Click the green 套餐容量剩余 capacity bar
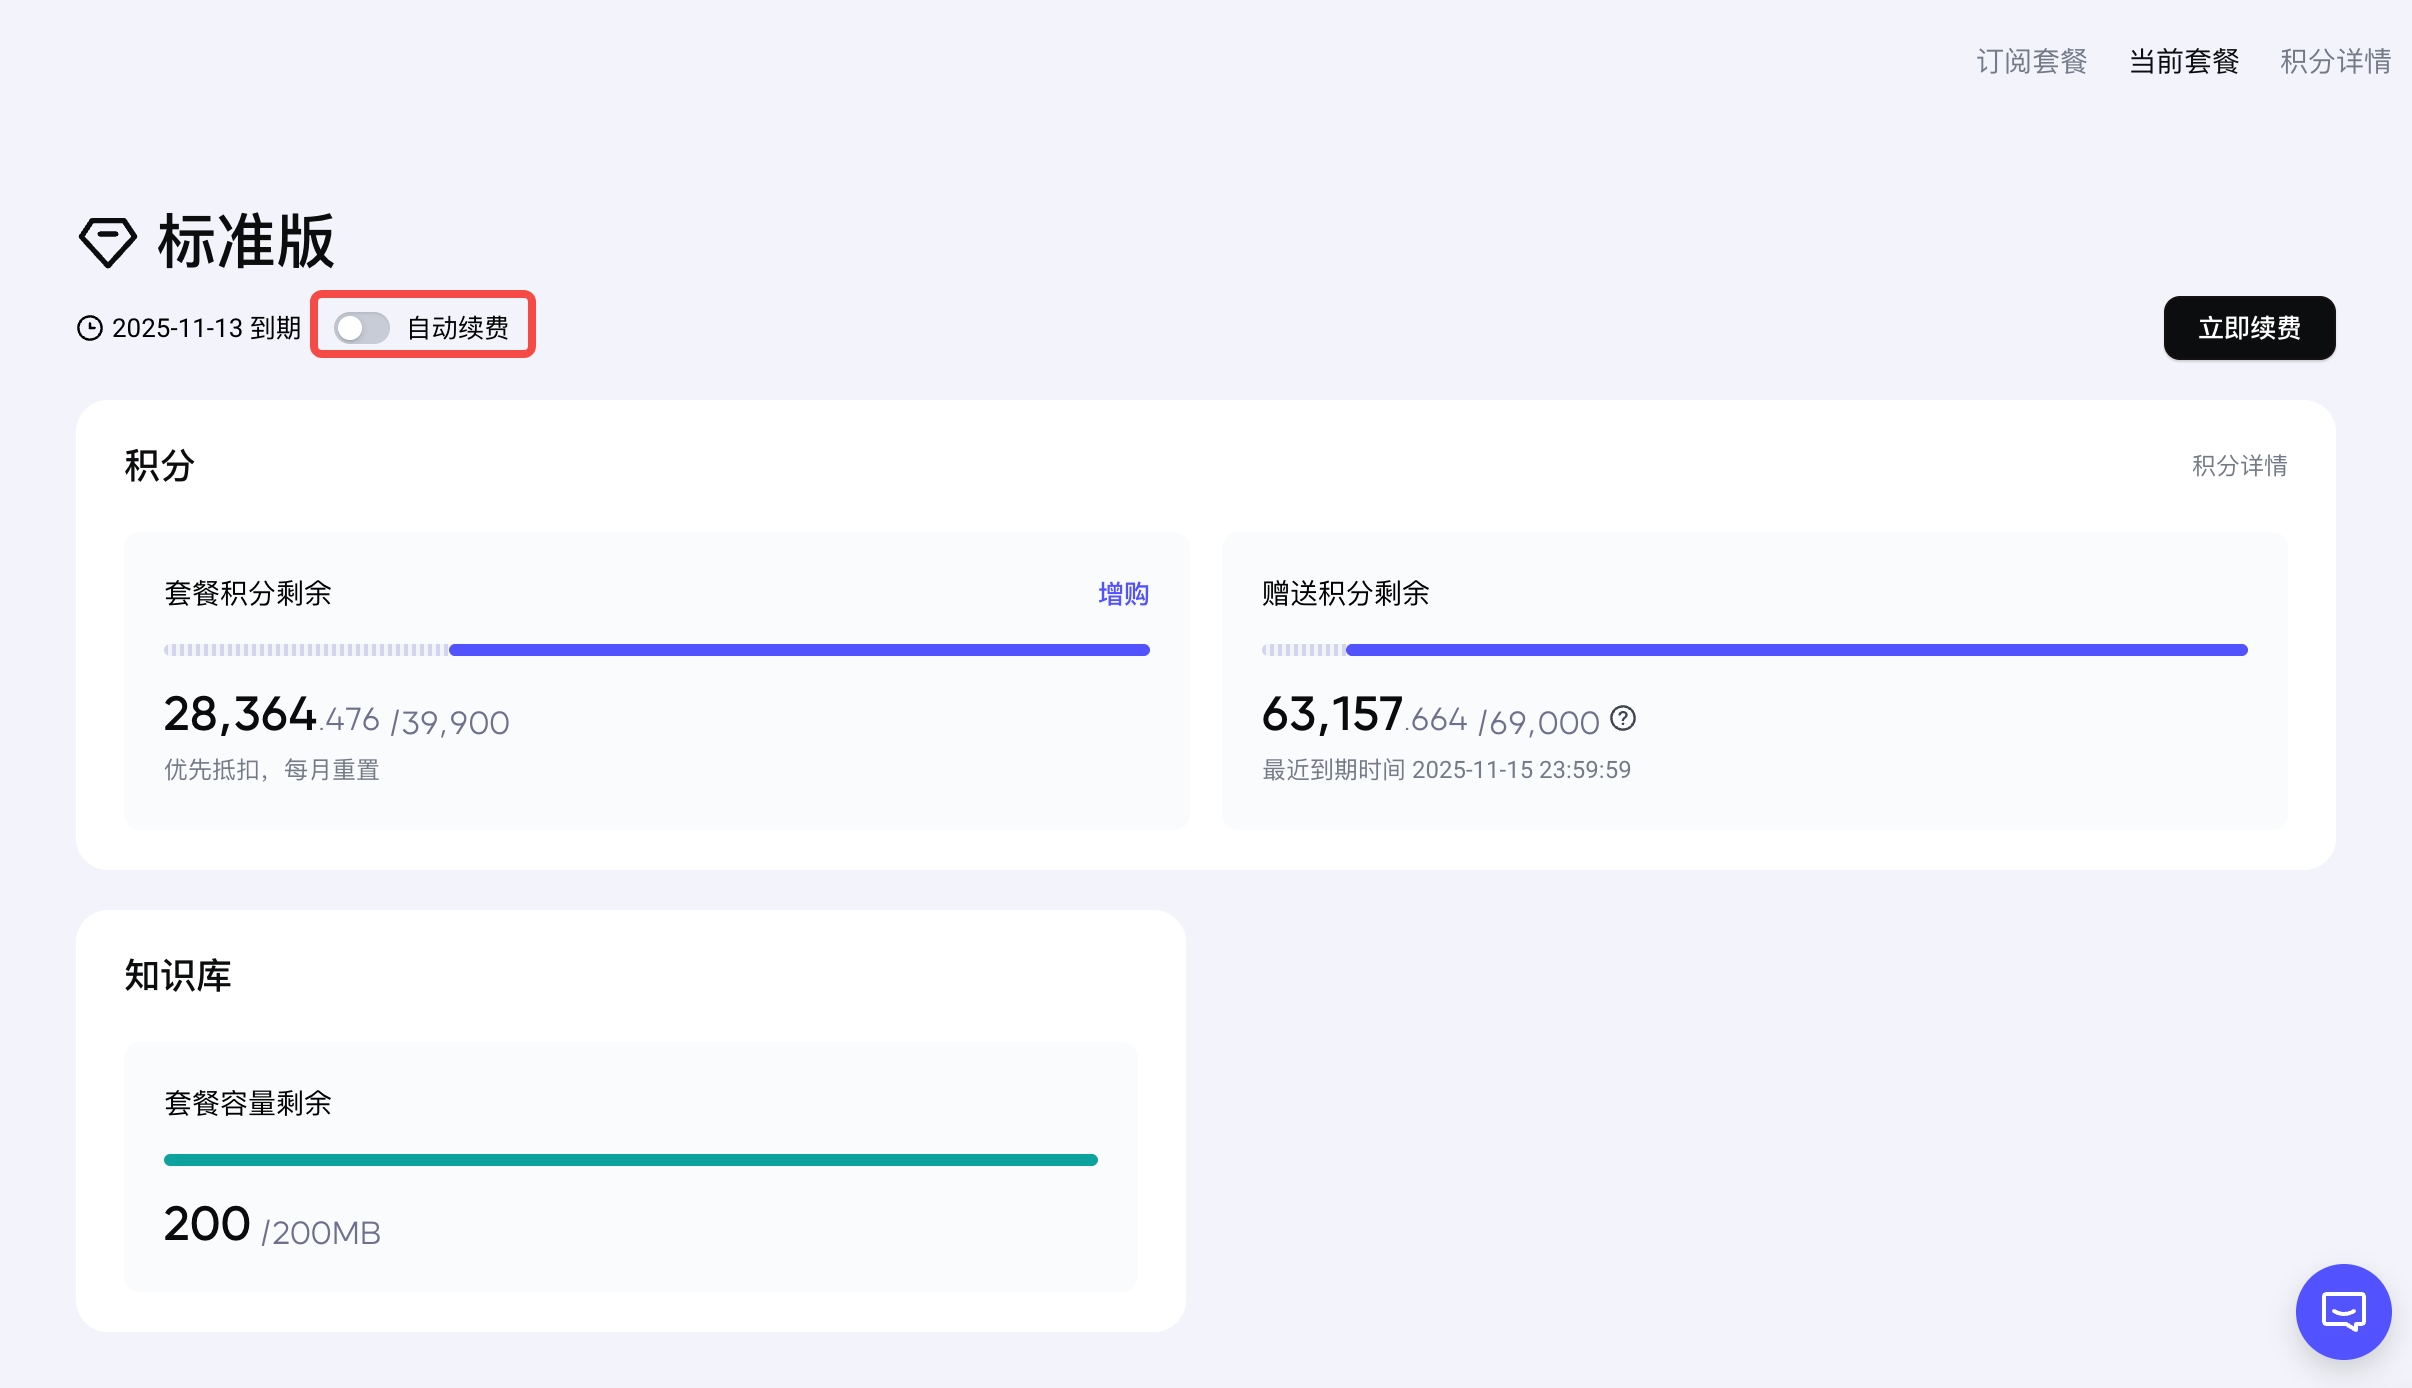2412x1388 pixels. (631, 1160)
